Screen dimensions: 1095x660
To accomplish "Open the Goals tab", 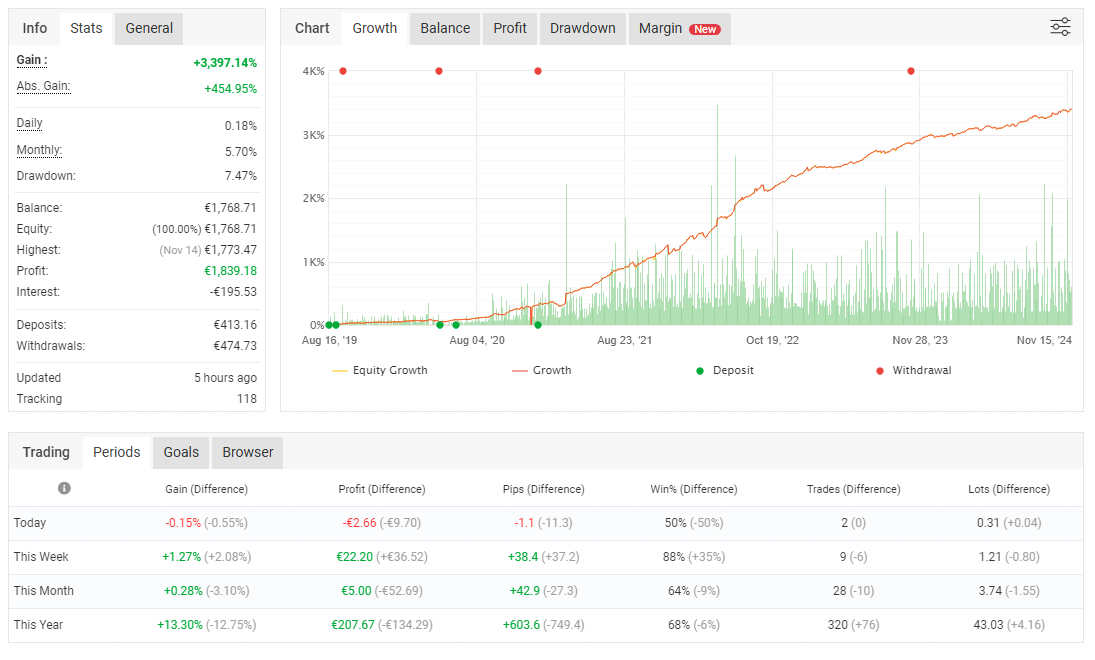I will pos(181,452).
